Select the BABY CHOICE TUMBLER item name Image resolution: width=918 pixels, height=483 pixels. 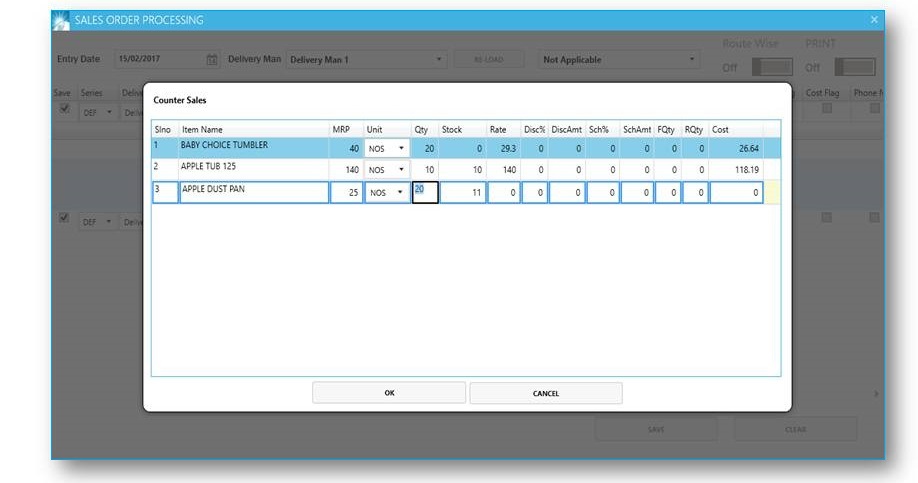(x=224, y=145)
